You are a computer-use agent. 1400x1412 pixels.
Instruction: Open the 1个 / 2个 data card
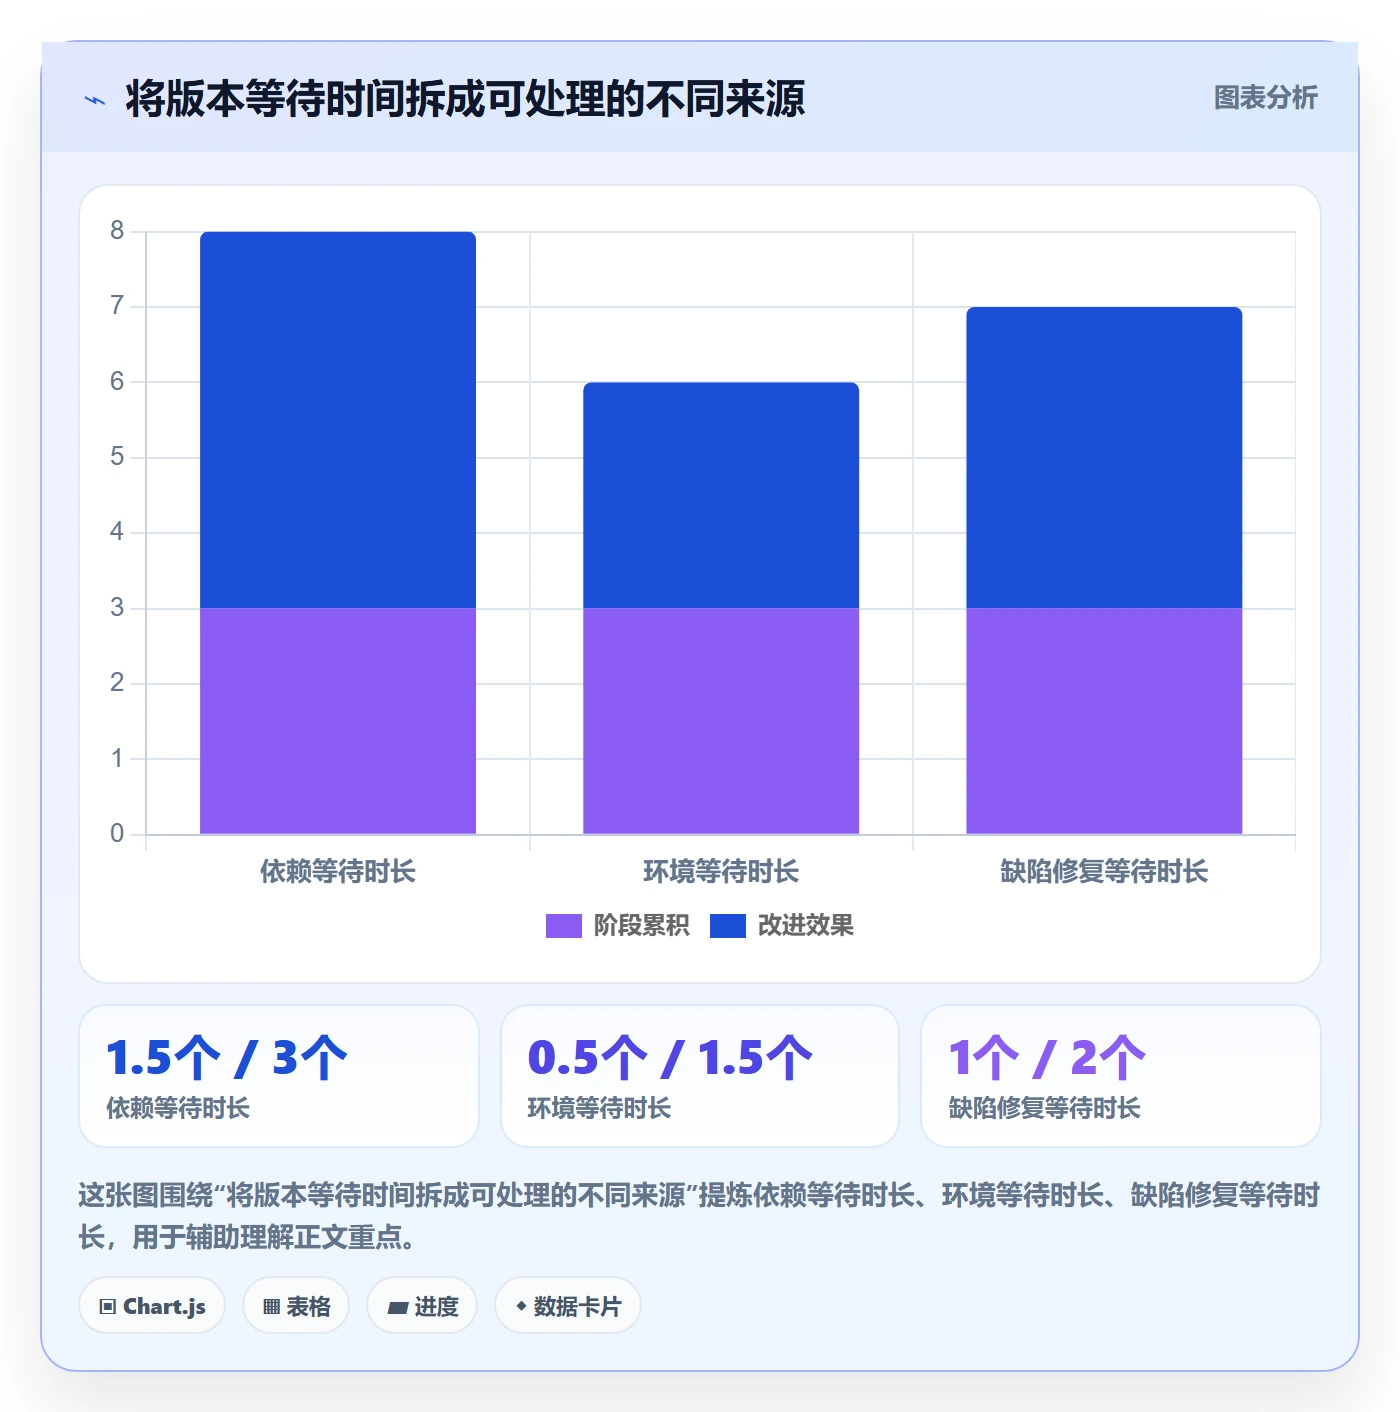[x=1121, y=1076]
